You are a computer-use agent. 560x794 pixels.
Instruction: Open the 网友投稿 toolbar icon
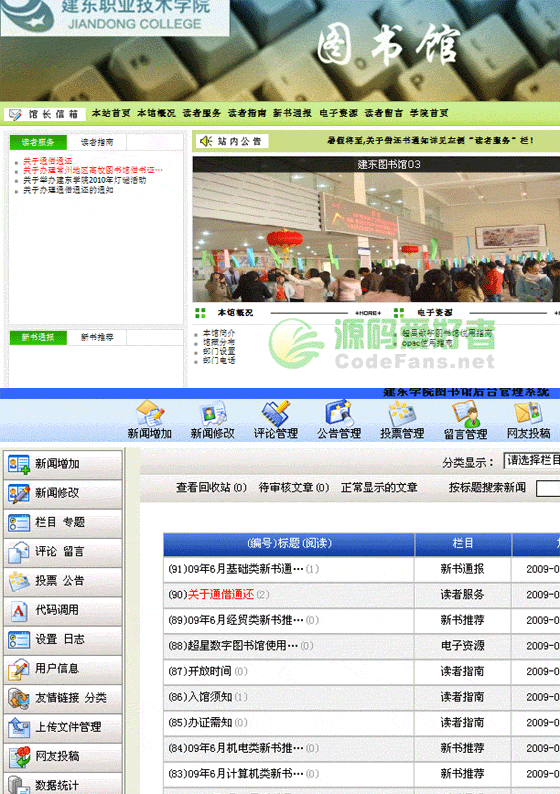[x=529, y=419]
